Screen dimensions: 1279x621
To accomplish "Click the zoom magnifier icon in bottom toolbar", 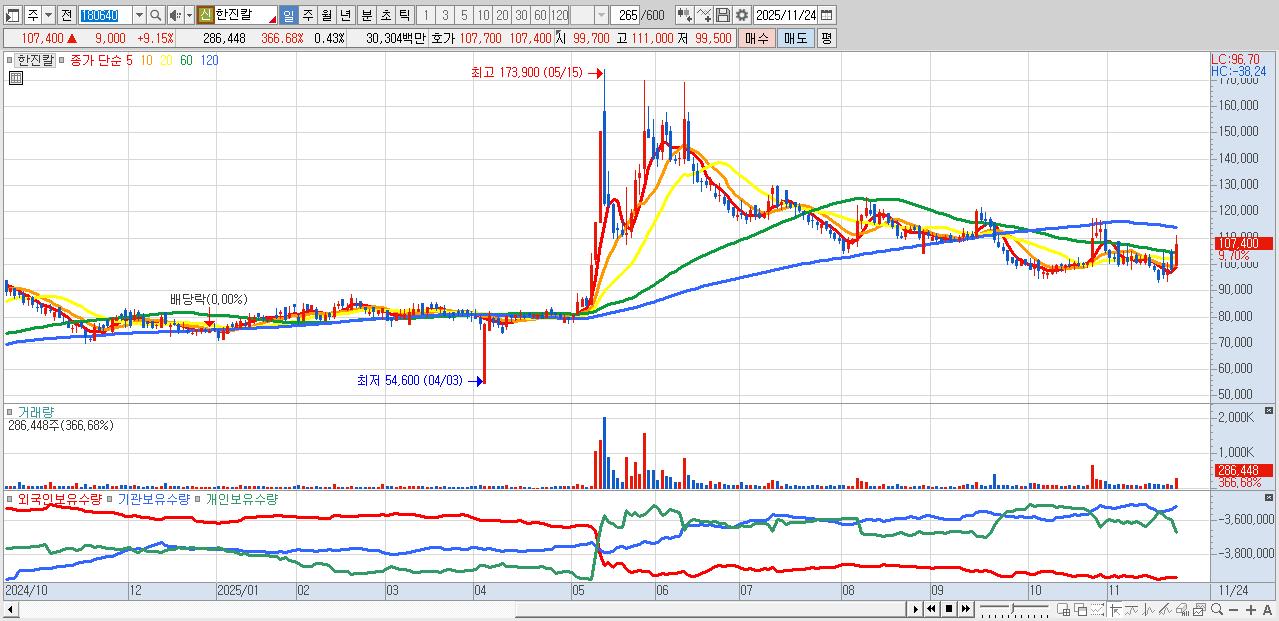I will click(x=1217, y=609).
